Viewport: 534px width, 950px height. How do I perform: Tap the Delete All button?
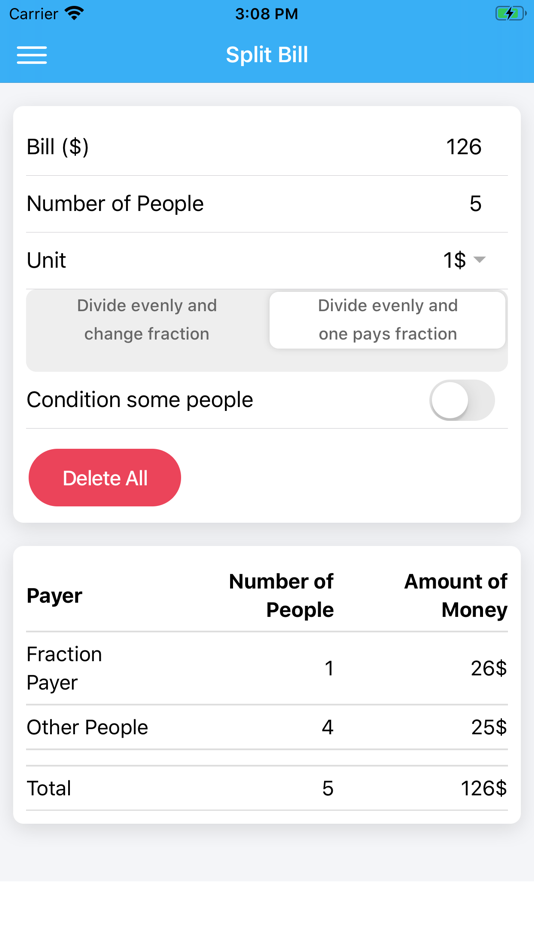point(105,477)
